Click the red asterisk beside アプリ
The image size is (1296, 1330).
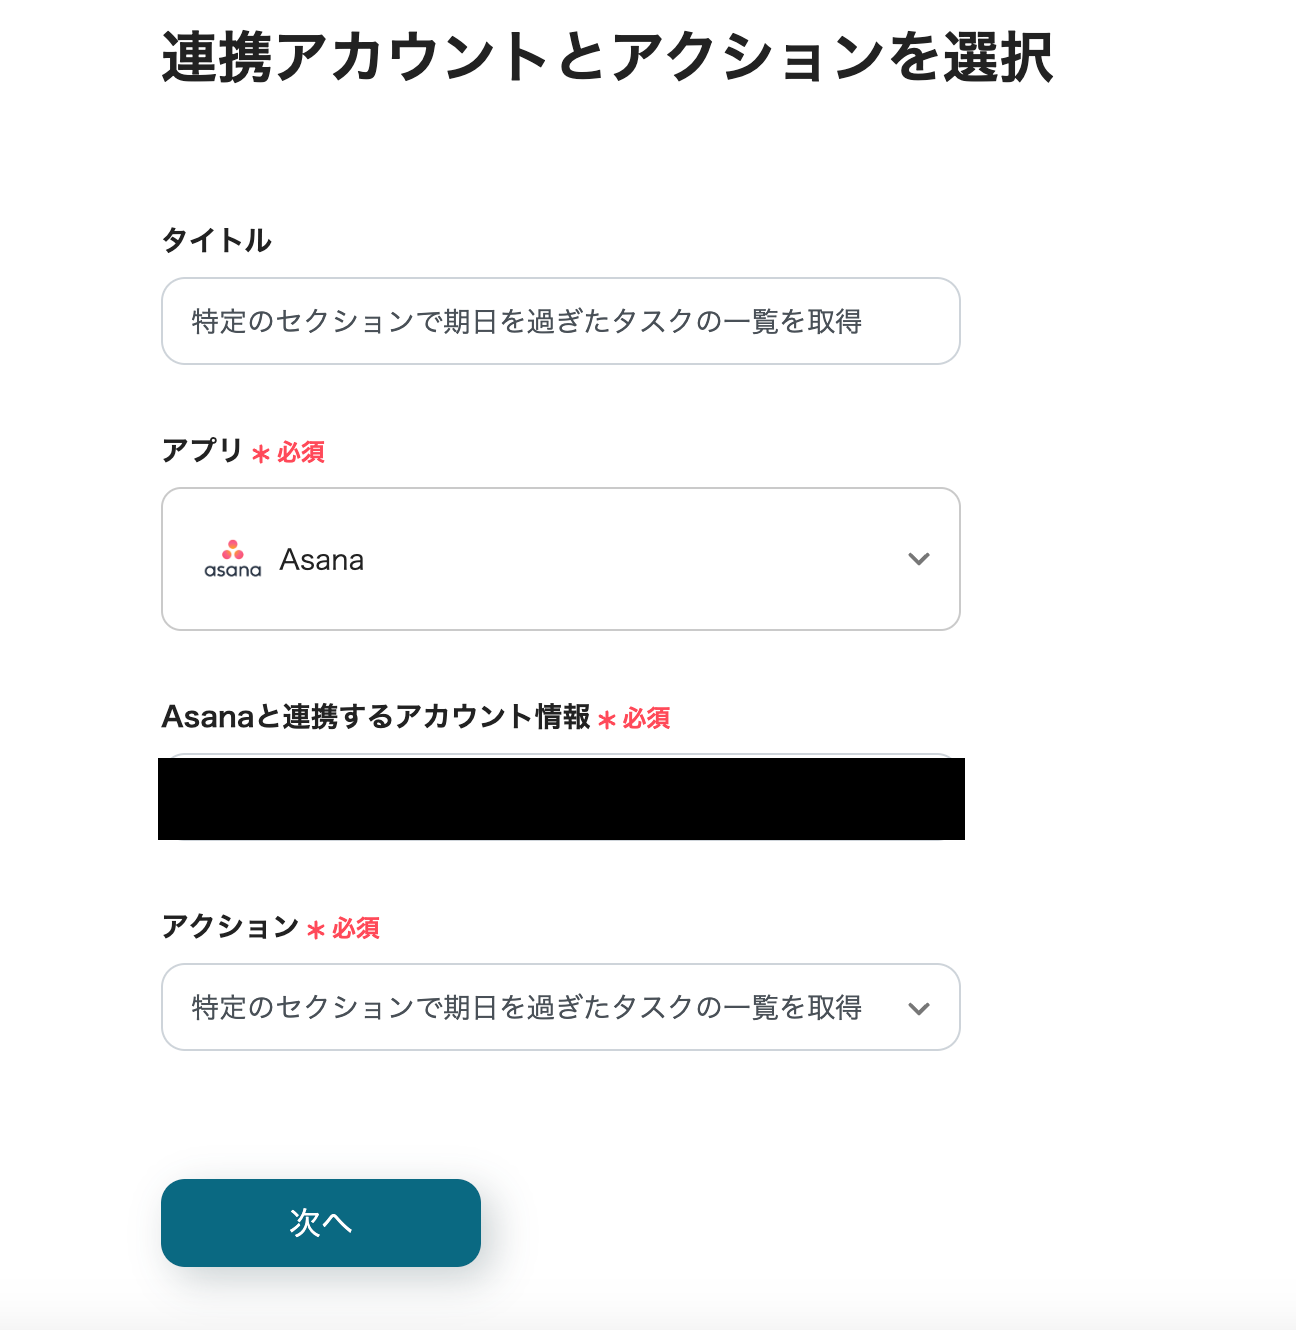point(261,454)
